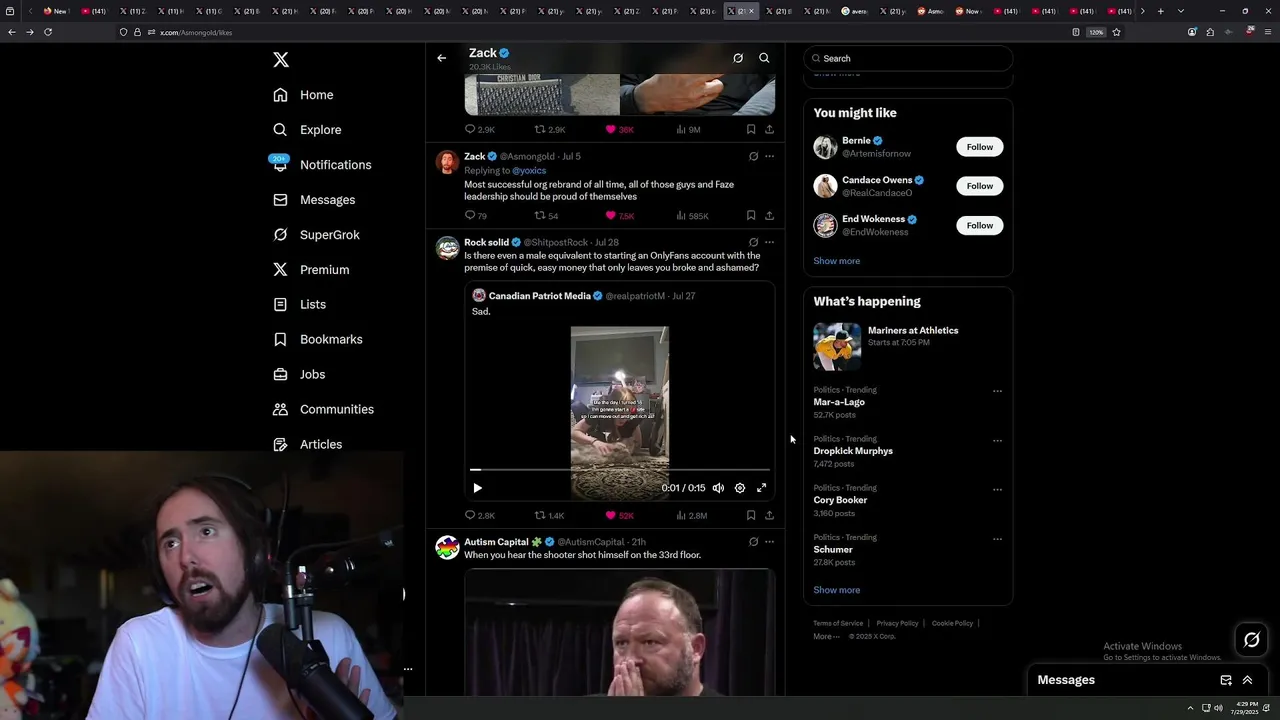
Task: Click the profile search magnifier icon
Action: point(764,58)
